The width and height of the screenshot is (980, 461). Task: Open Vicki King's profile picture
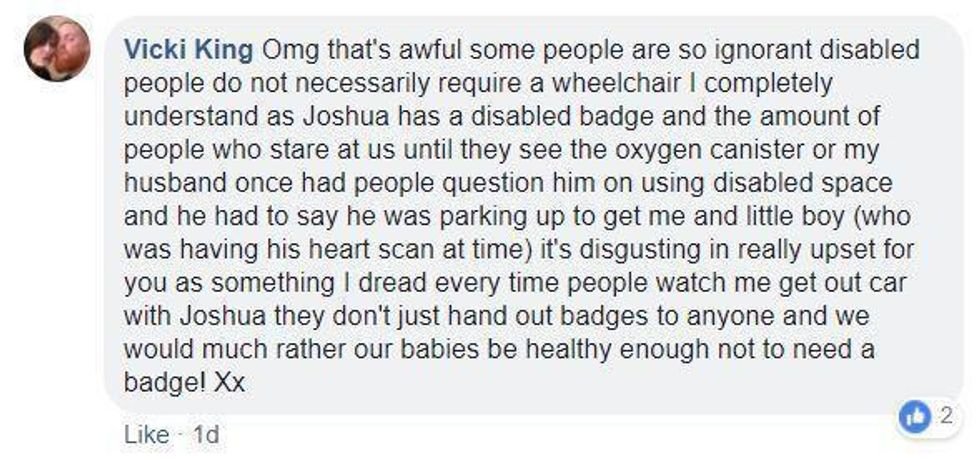[x=57, y=50]
